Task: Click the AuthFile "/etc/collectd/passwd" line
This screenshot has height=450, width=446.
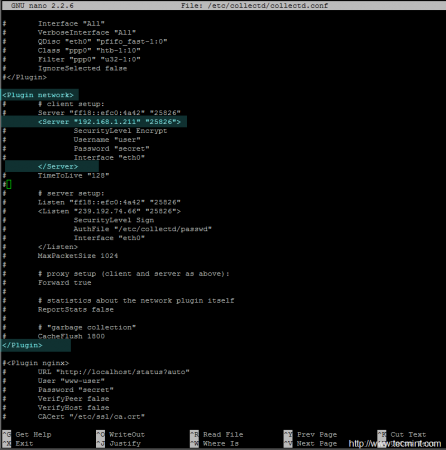Action: pyautogui.click(x=143, y=229)
